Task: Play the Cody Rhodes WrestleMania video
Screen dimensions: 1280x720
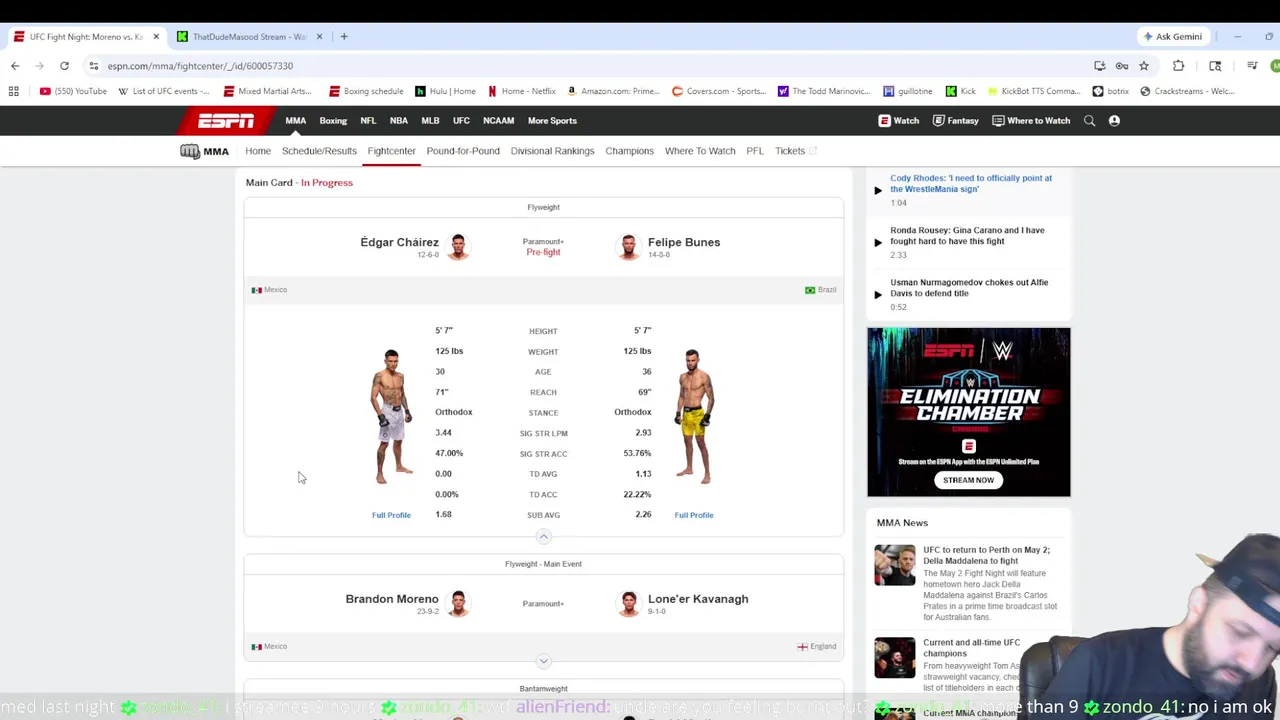Action: 878,190
